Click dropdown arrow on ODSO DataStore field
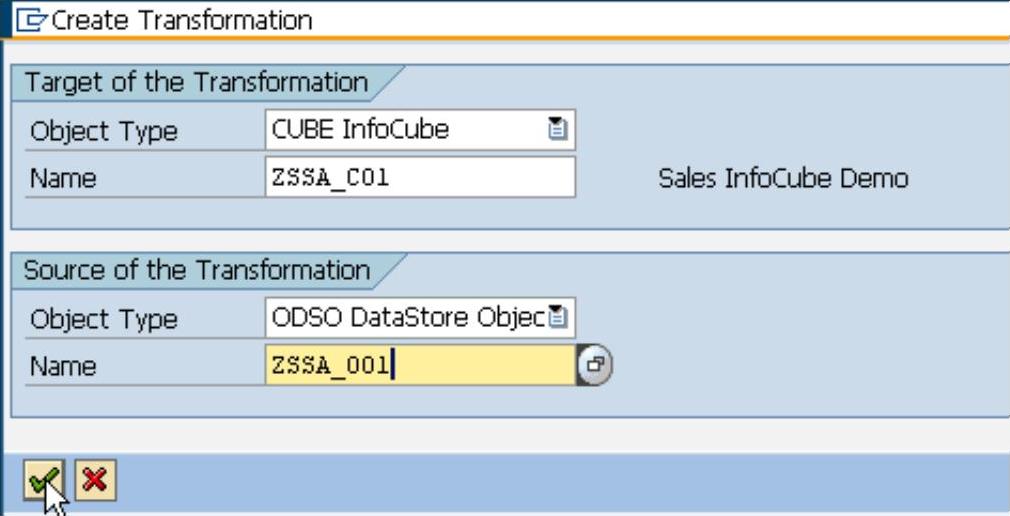The image size is (1010, 516). click(x=558, y=319)
